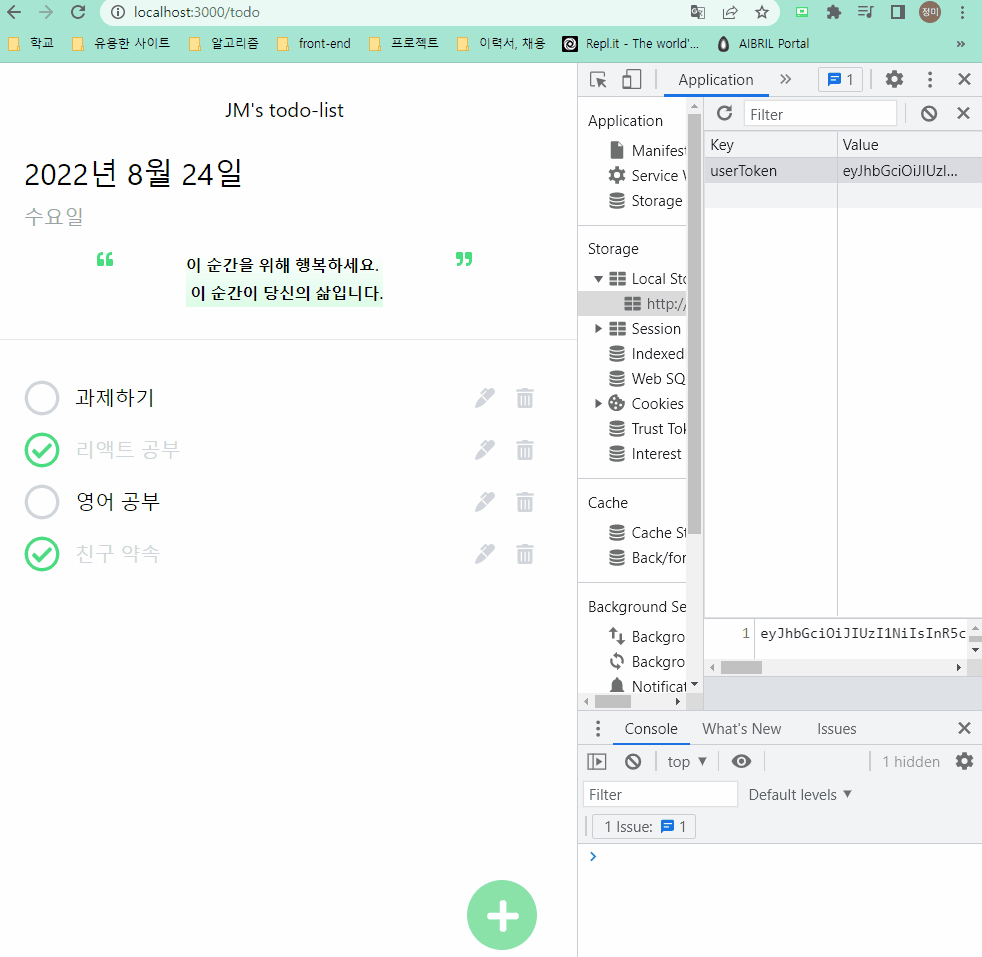Open the drawer three-dot menu beside Console
The height and width of the screenshot is (957, 982).
point(598,728)
